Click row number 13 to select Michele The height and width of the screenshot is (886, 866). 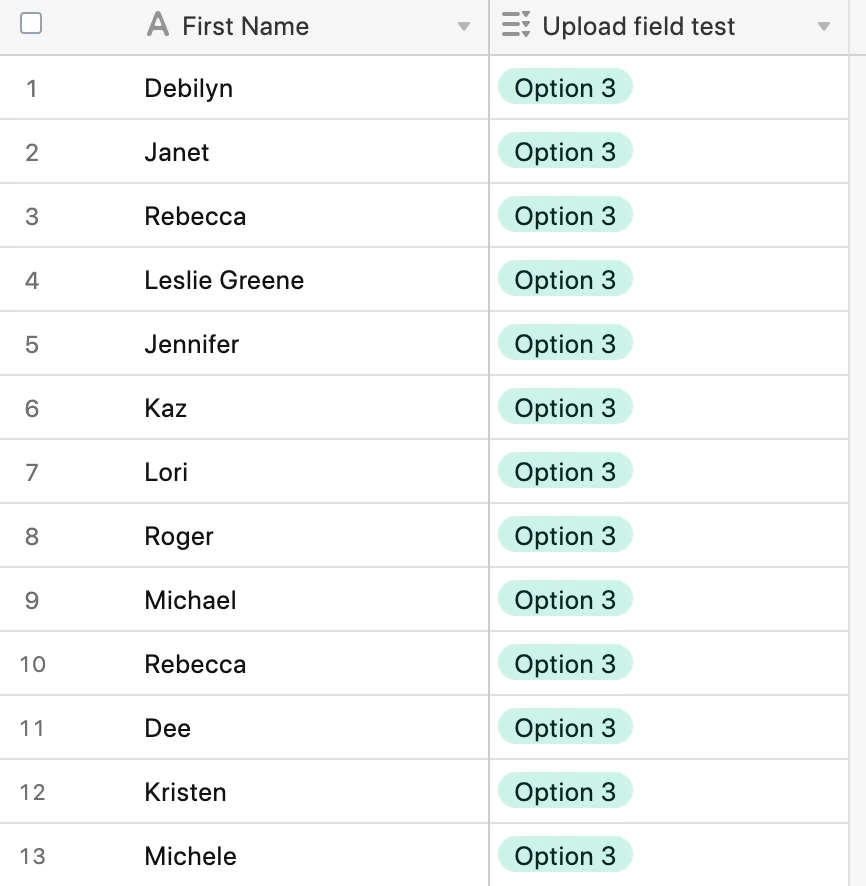point(32,856)
